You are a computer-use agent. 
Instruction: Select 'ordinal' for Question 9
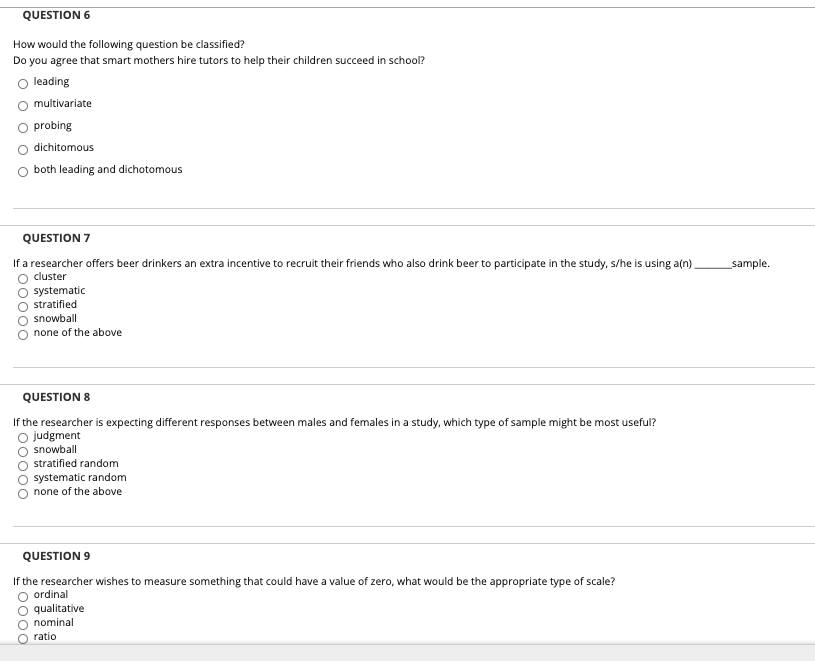(x=22, y=595)
